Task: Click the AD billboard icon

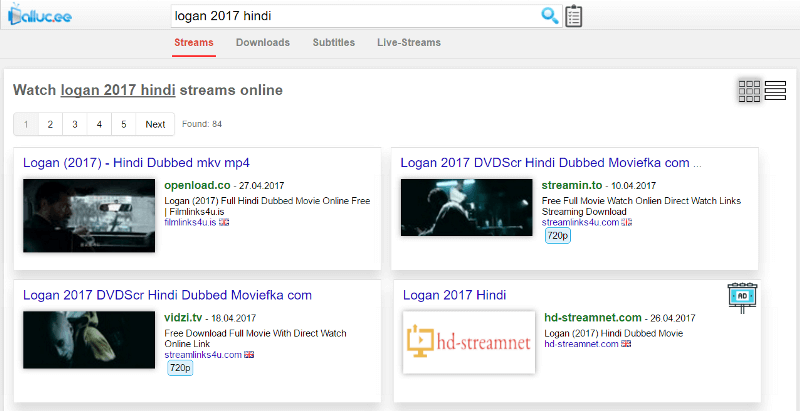Action: [x=742, y=298]
